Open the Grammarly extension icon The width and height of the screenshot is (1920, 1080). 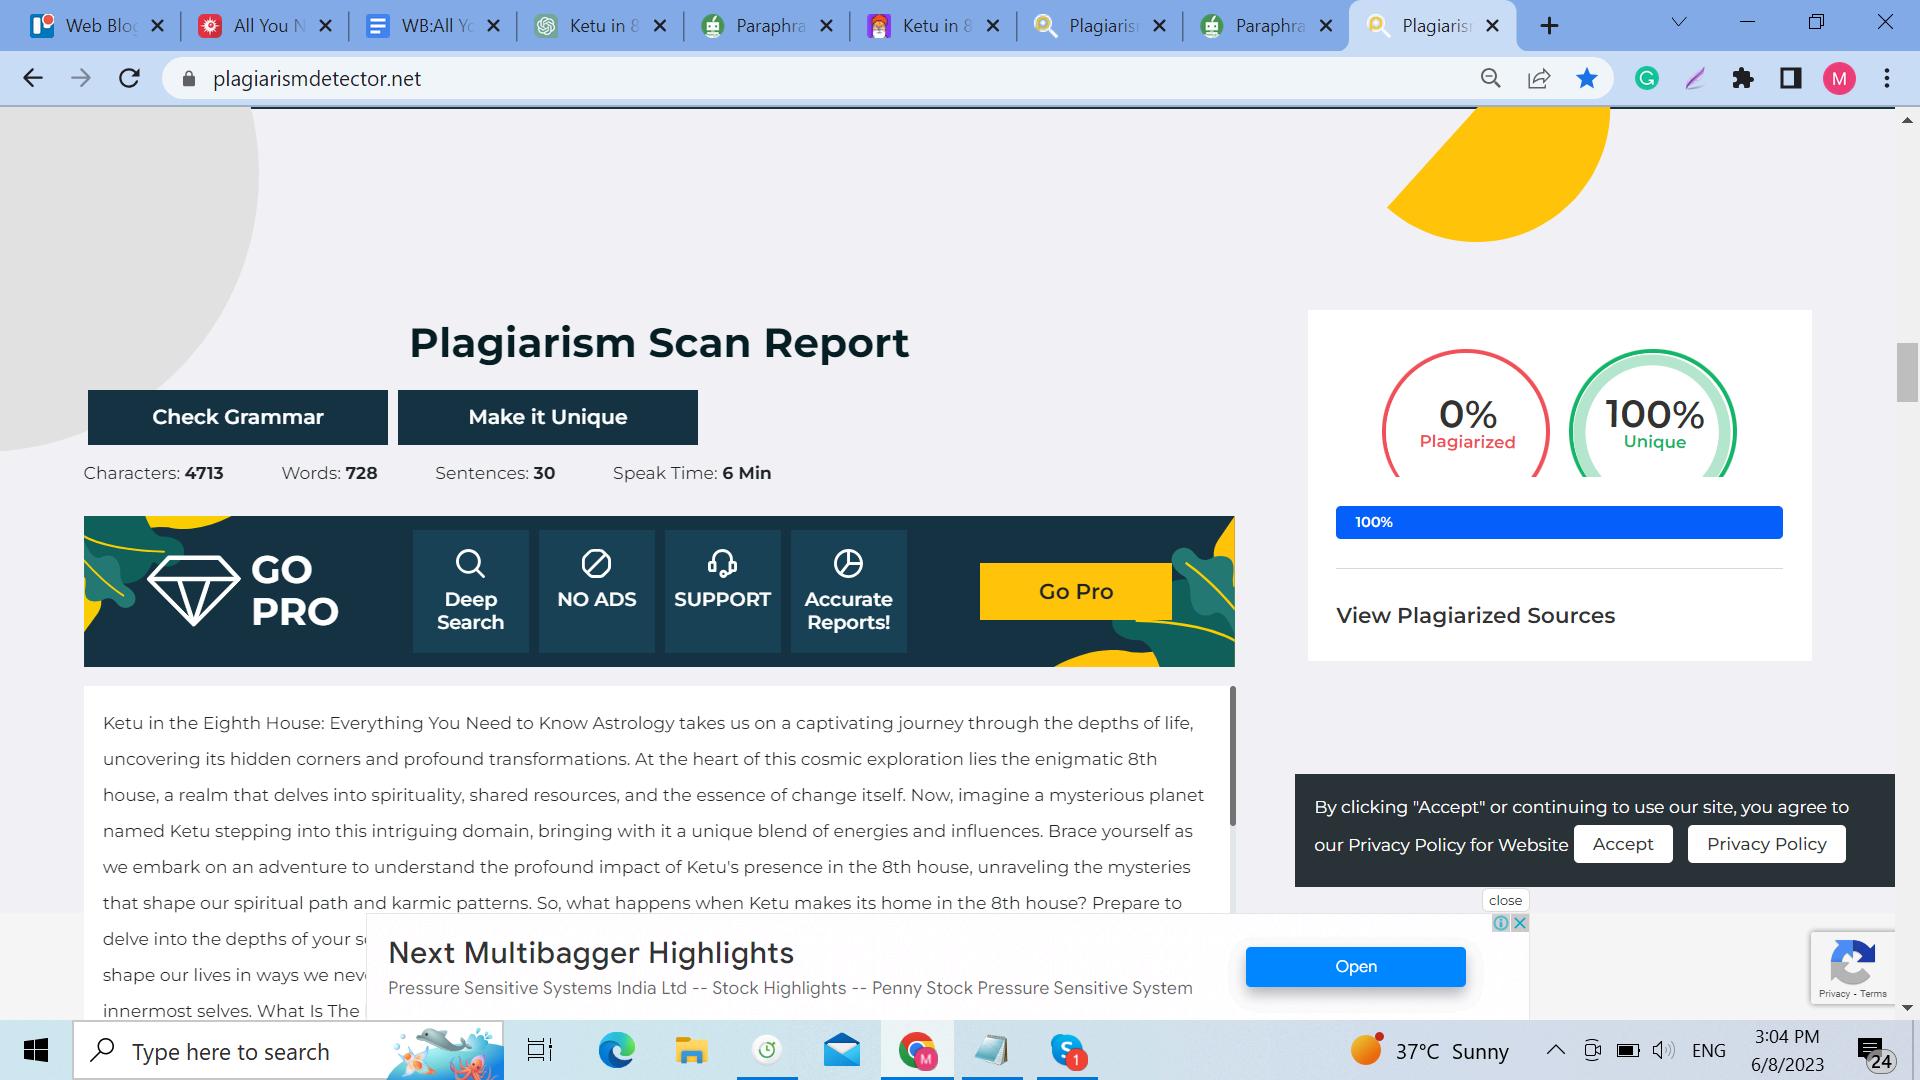(x=1646, y=78)
